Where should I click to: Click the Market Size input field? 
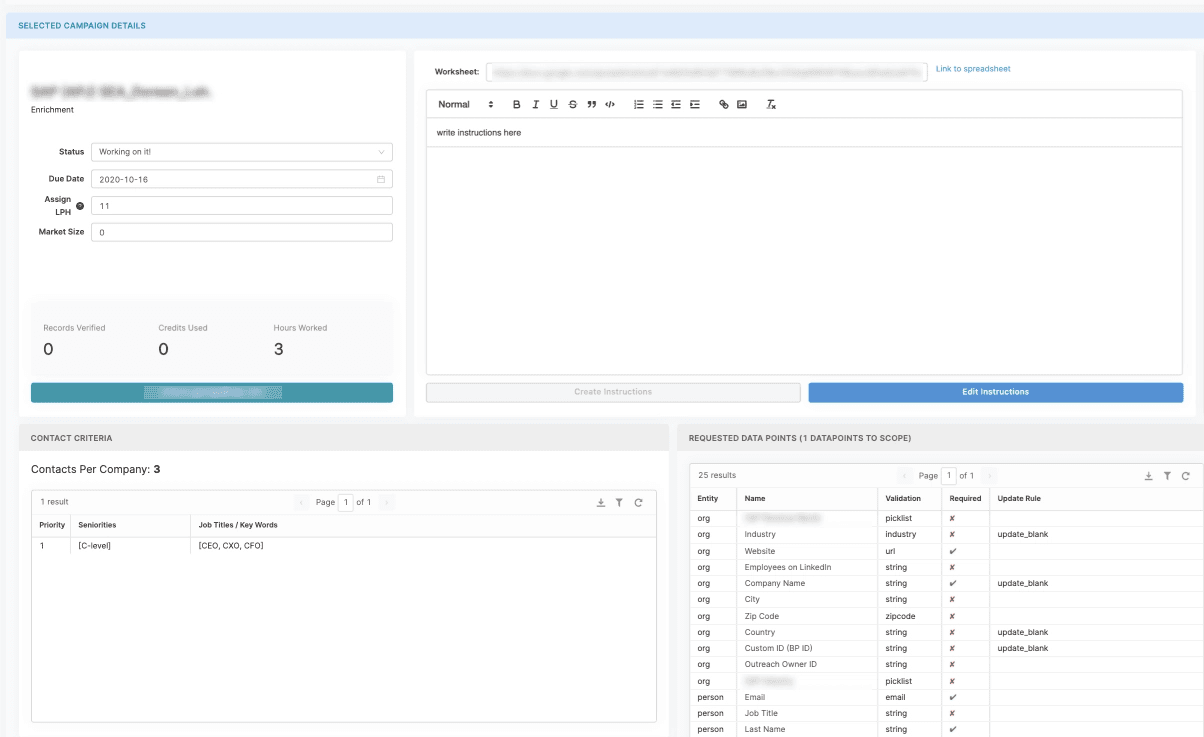coord(242,232)
